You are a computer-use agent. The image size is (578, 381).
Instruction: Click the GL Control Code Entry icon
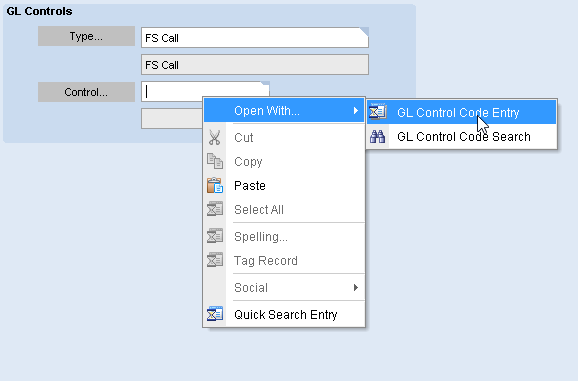[377, 112]
